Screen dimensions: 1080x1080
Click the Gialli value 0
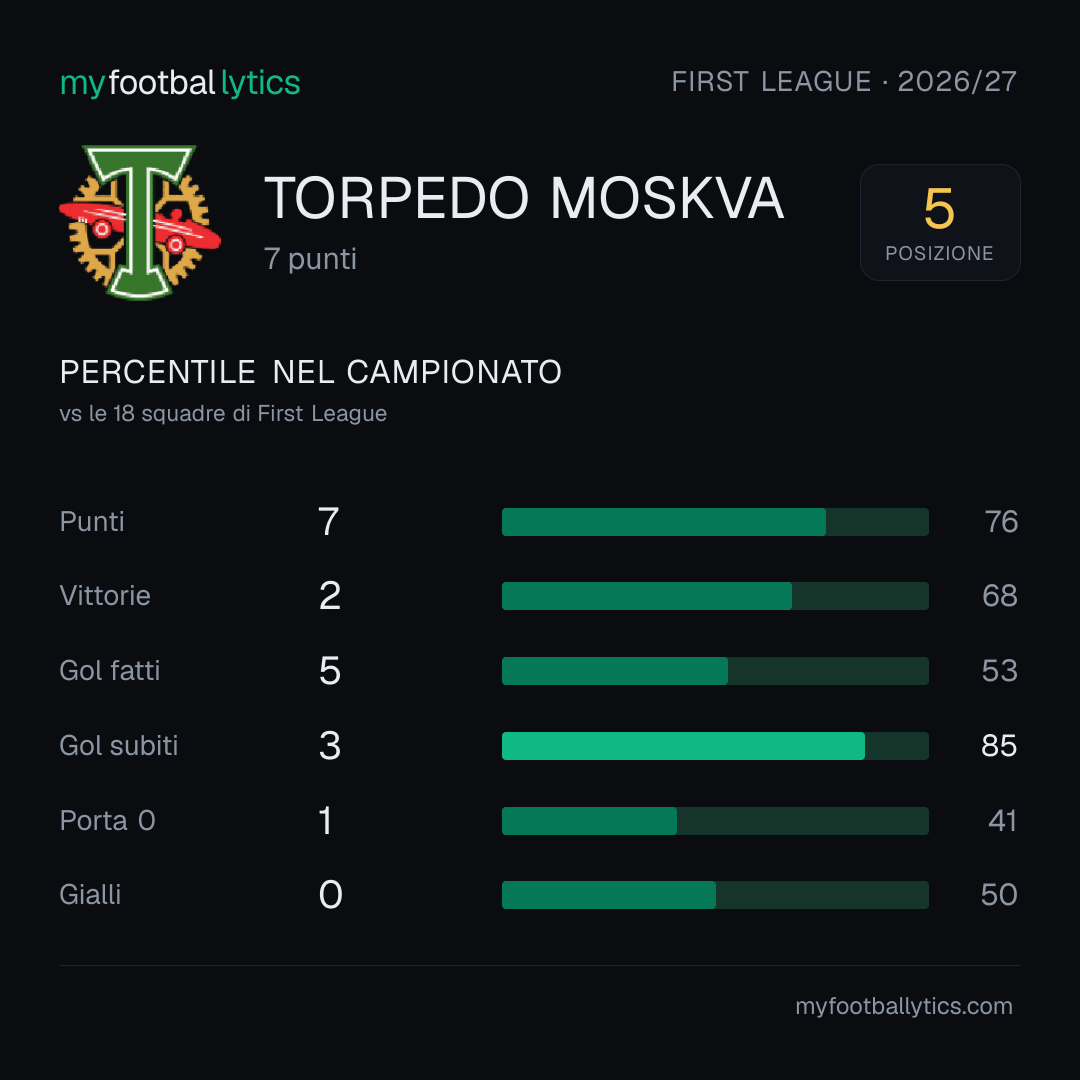[x=331, y=895]
